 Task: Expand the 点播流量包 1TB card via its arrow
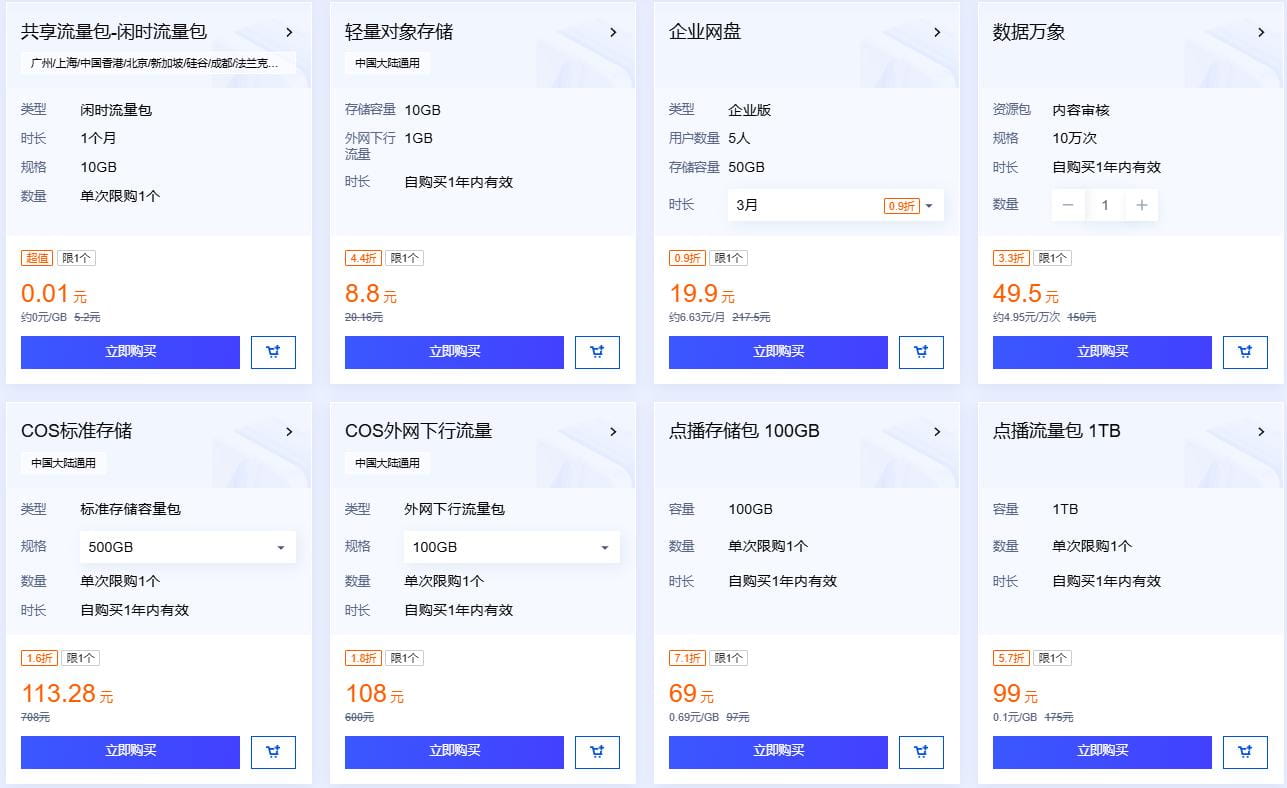click(1262, 431)
